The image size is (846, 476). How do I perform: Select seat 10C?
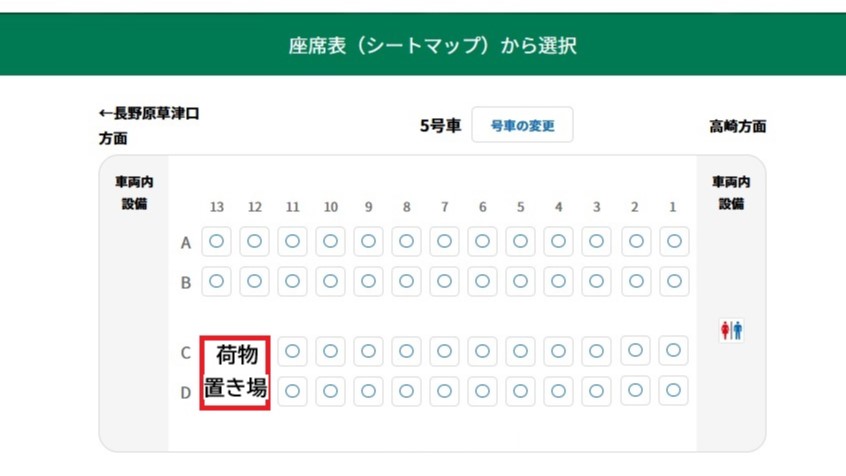tap(330, 351)
